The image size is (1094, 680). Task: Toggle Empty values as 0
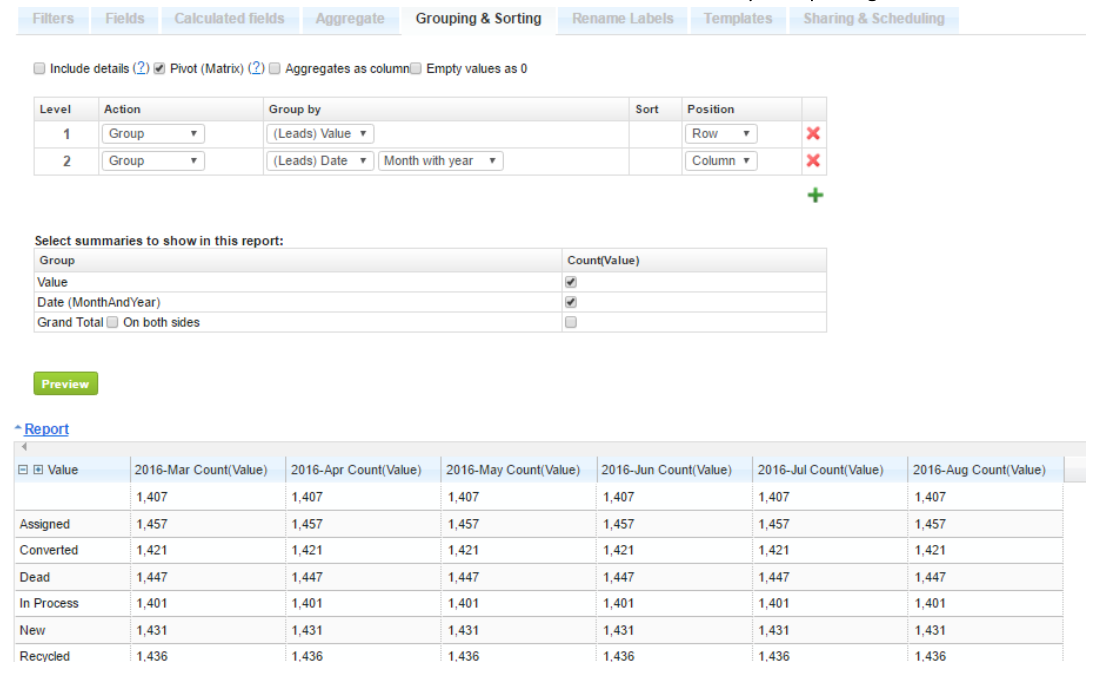click(416, 69)
